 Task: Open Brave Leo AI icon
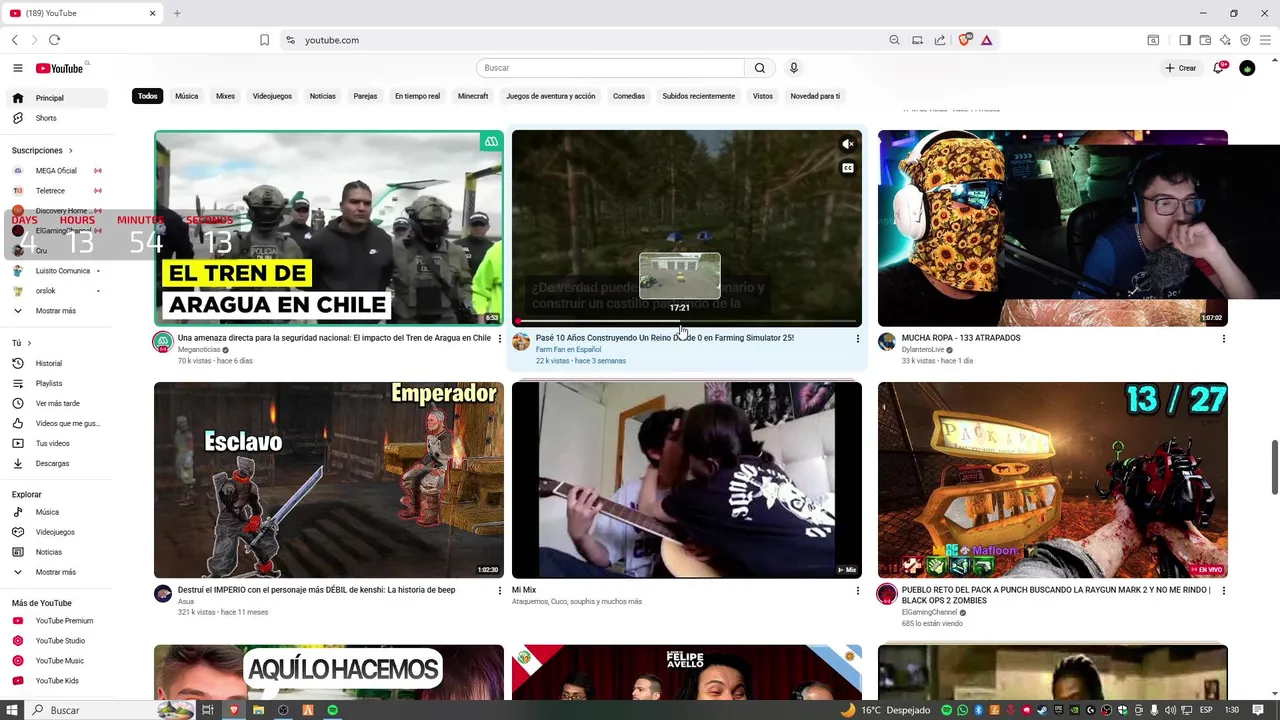1225,40
